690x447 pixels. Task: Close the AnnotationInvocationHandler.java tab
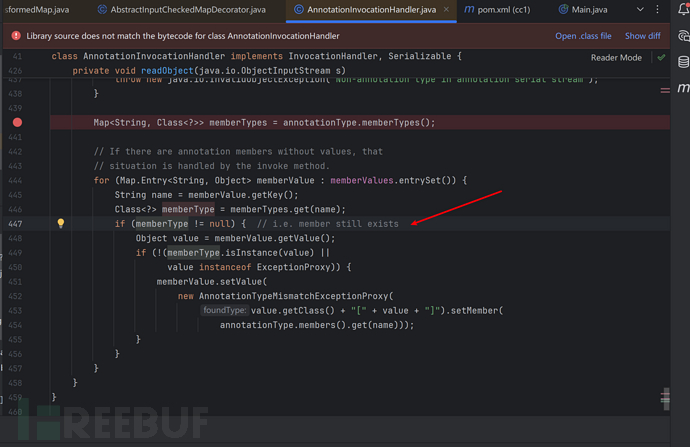[446, 9]
